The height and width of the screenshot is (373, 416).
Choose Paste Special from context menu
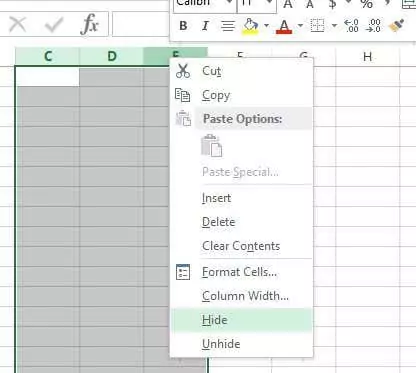click(x=240, y=172)
